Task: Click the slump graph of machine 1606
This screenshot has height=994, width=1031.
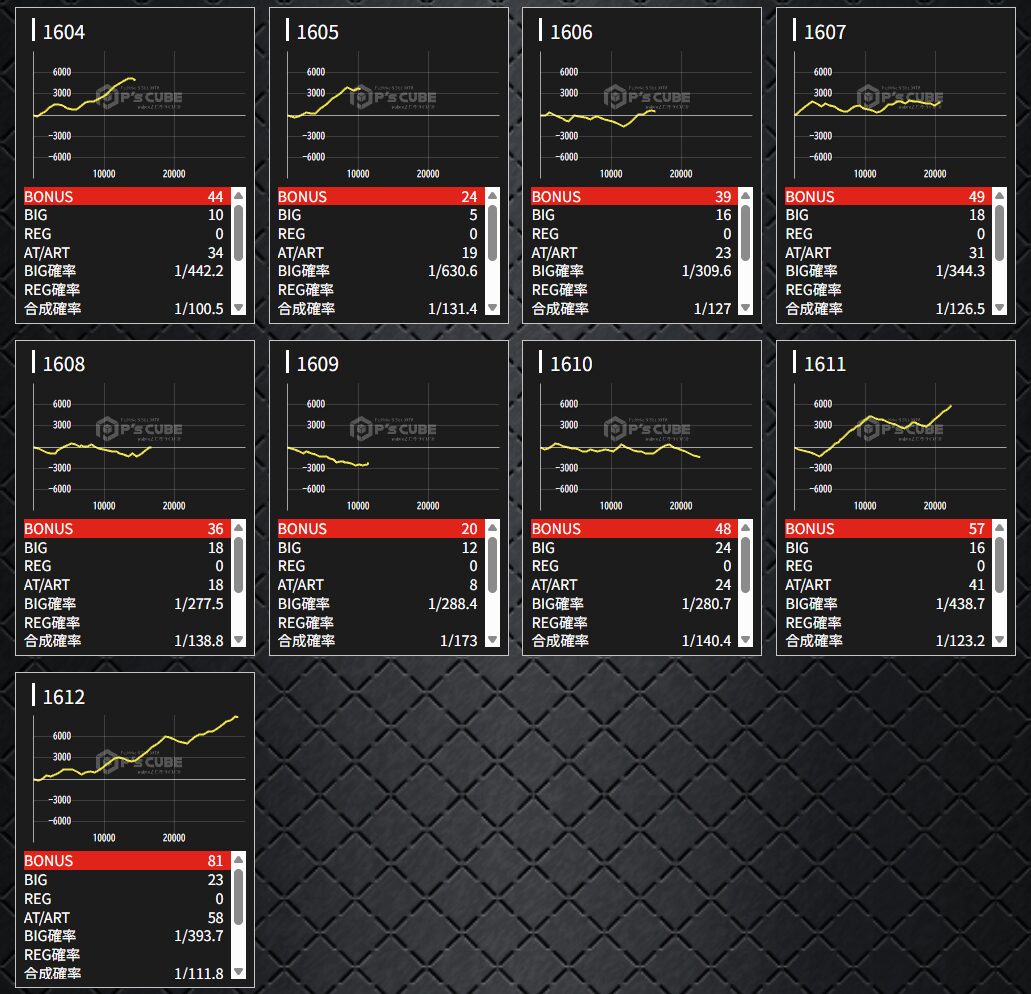Action: [646, 116]
